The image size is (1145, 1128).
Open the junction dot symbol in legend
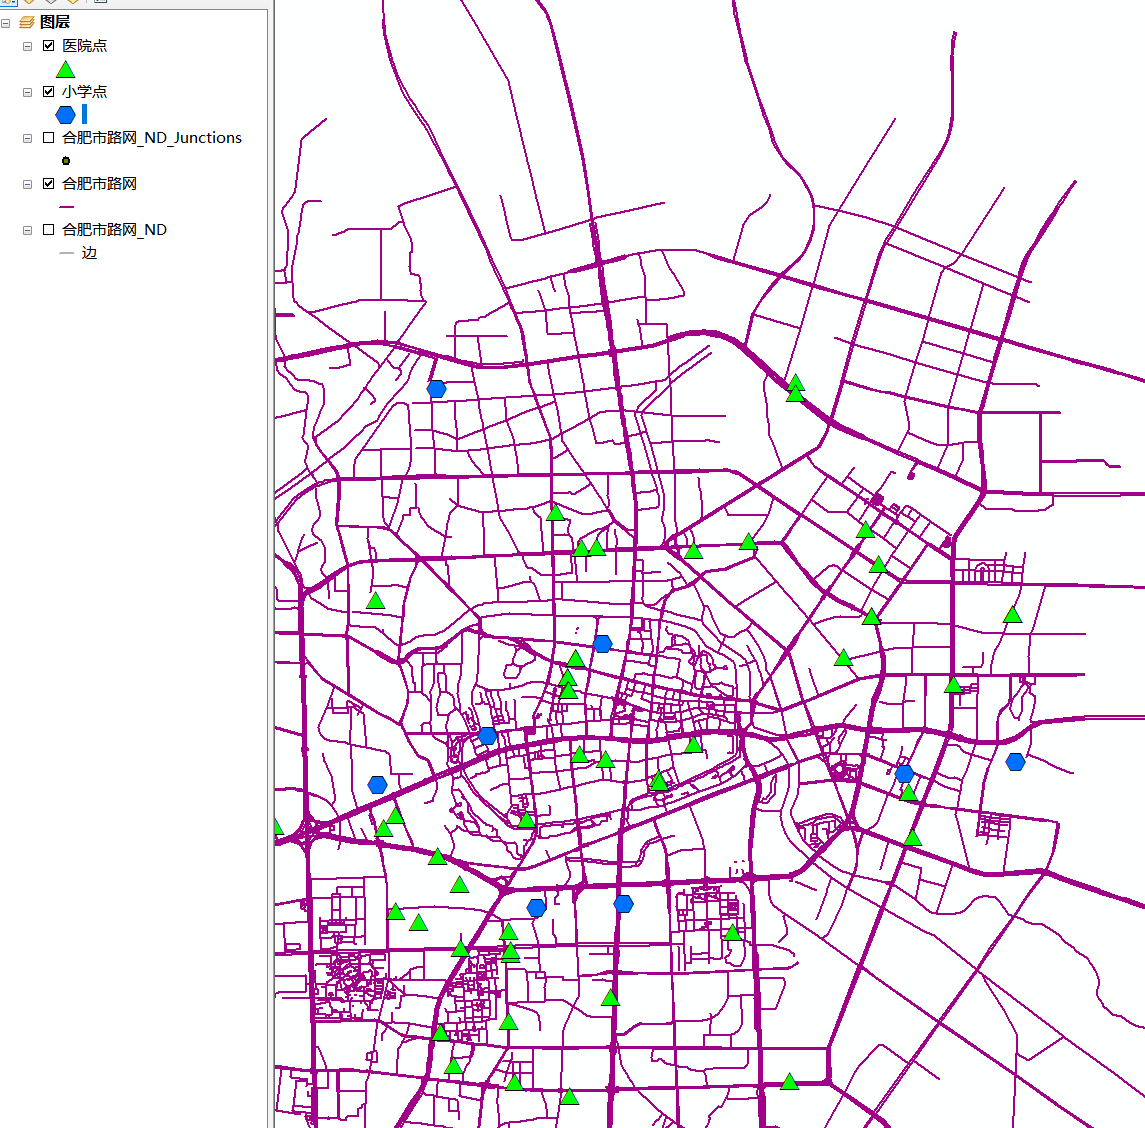click(66, 161)
